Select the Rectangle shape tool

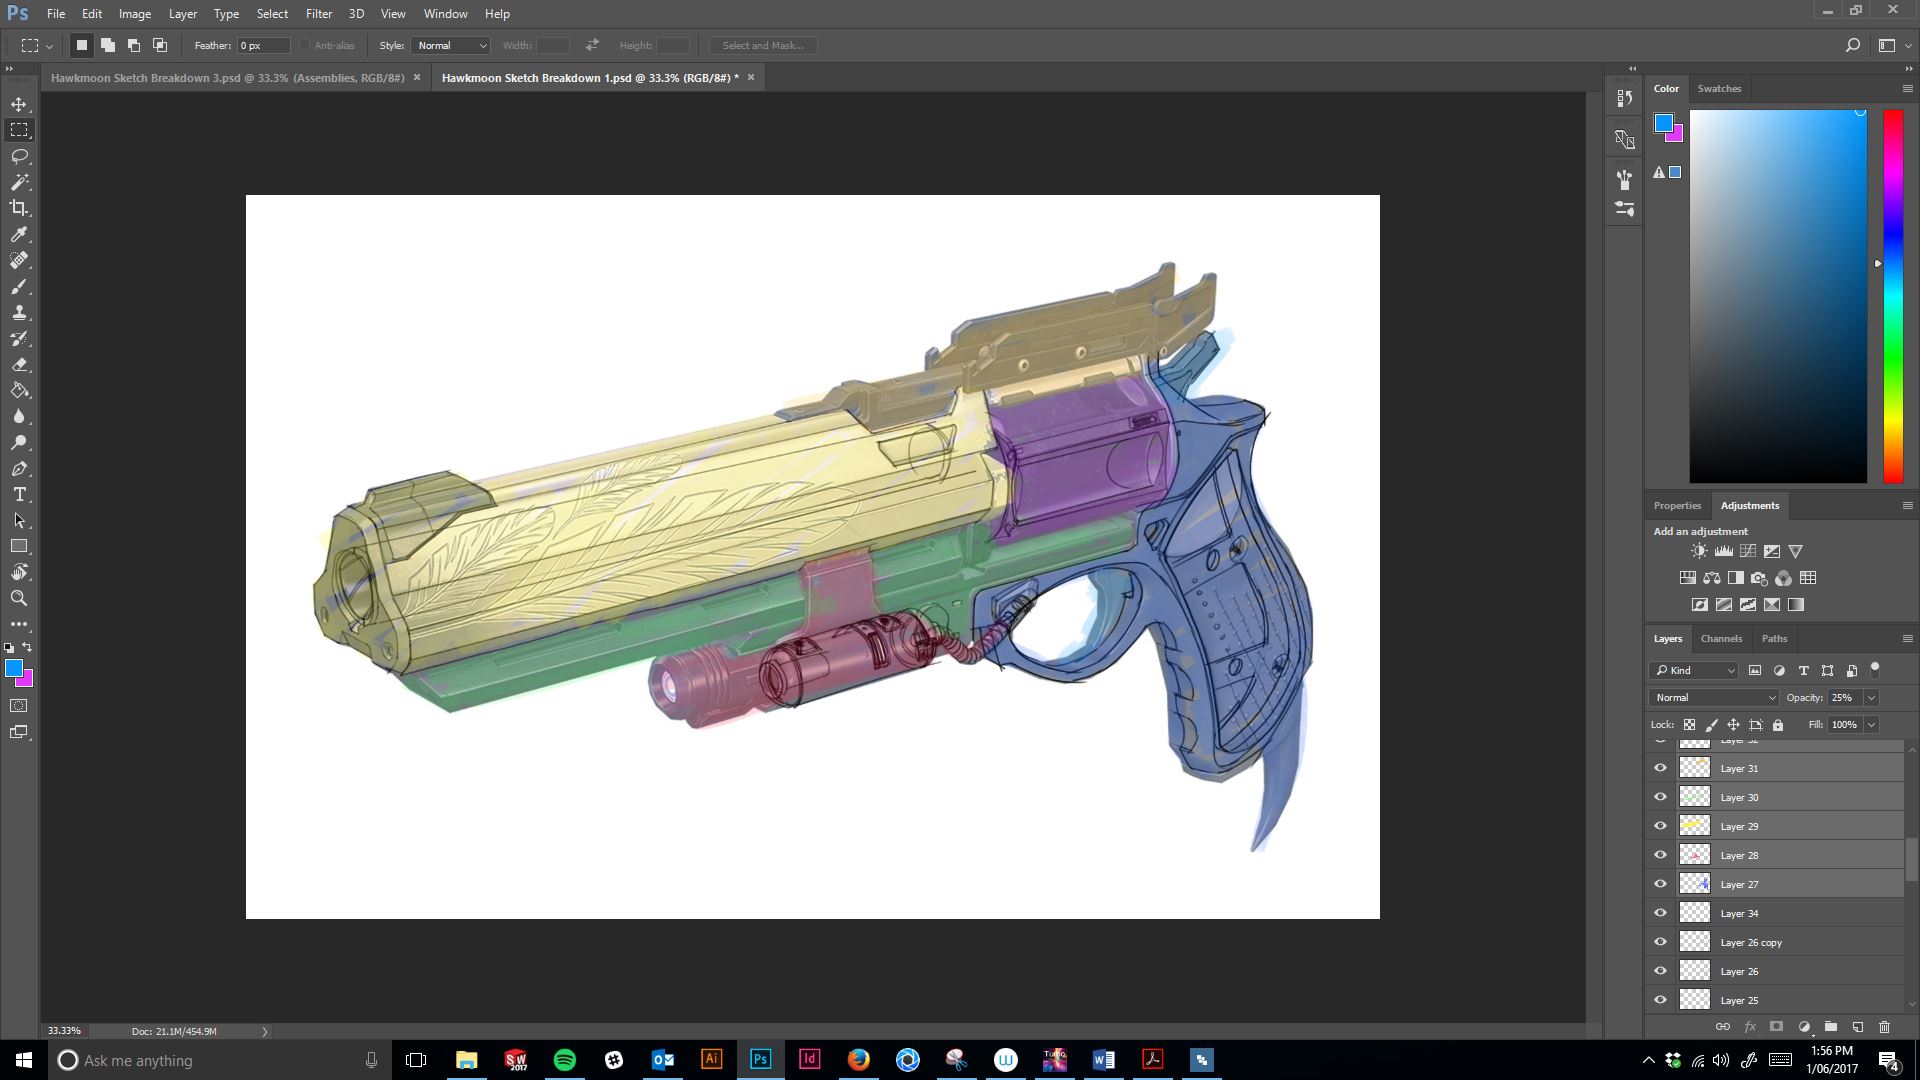tap(19, 546)
